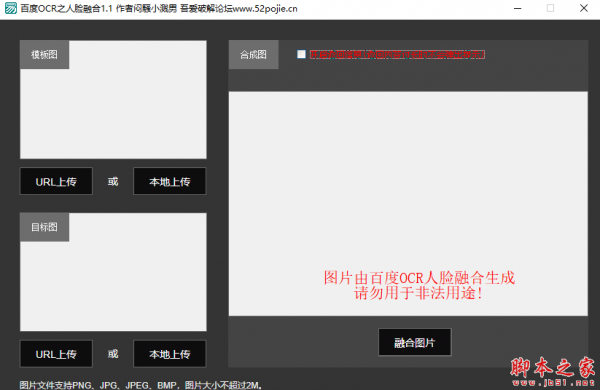Click the 图片文件支持PNG file format note
The width and height of the screenshot is (600, 390).
(x=141, y=385)
